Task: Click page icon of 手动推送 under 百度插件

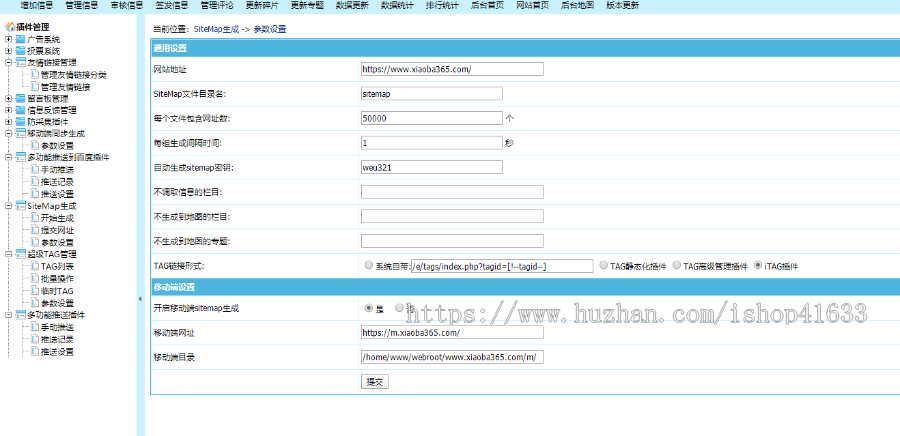Action: pos(34,170)
